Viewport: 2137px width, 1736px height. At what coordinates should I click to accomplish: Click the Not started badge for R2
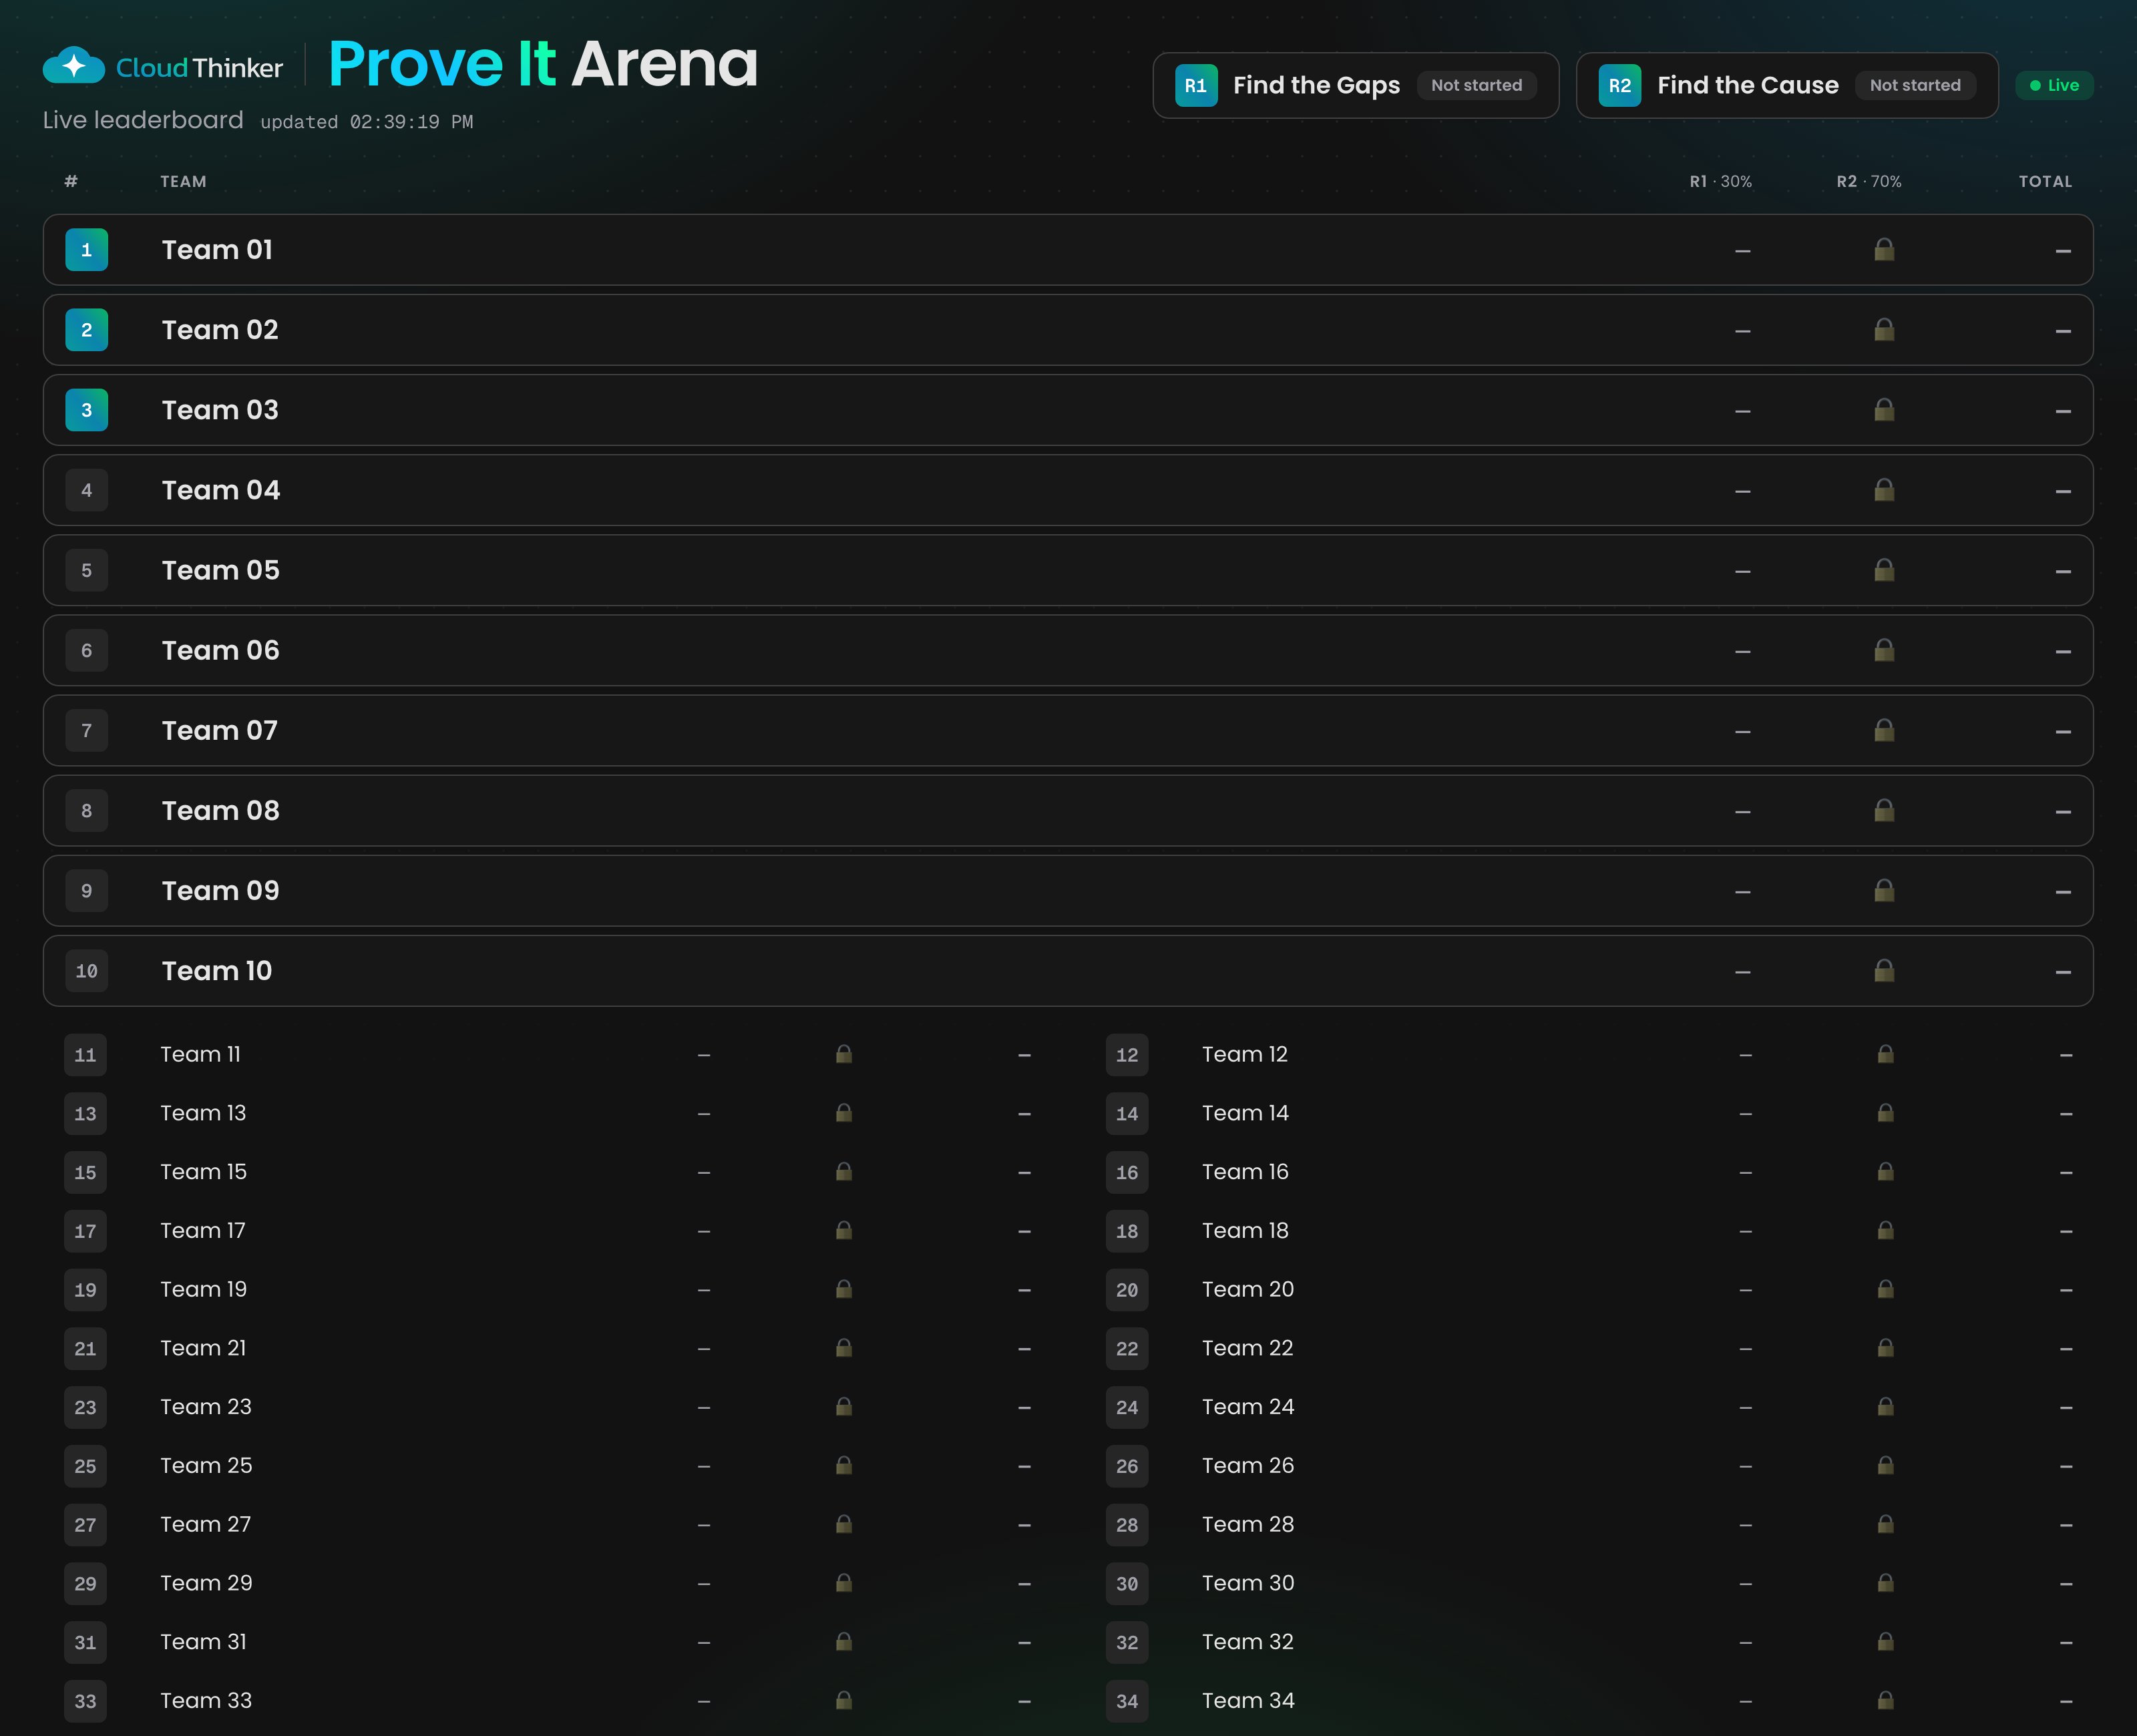[x=1915, y=85]
